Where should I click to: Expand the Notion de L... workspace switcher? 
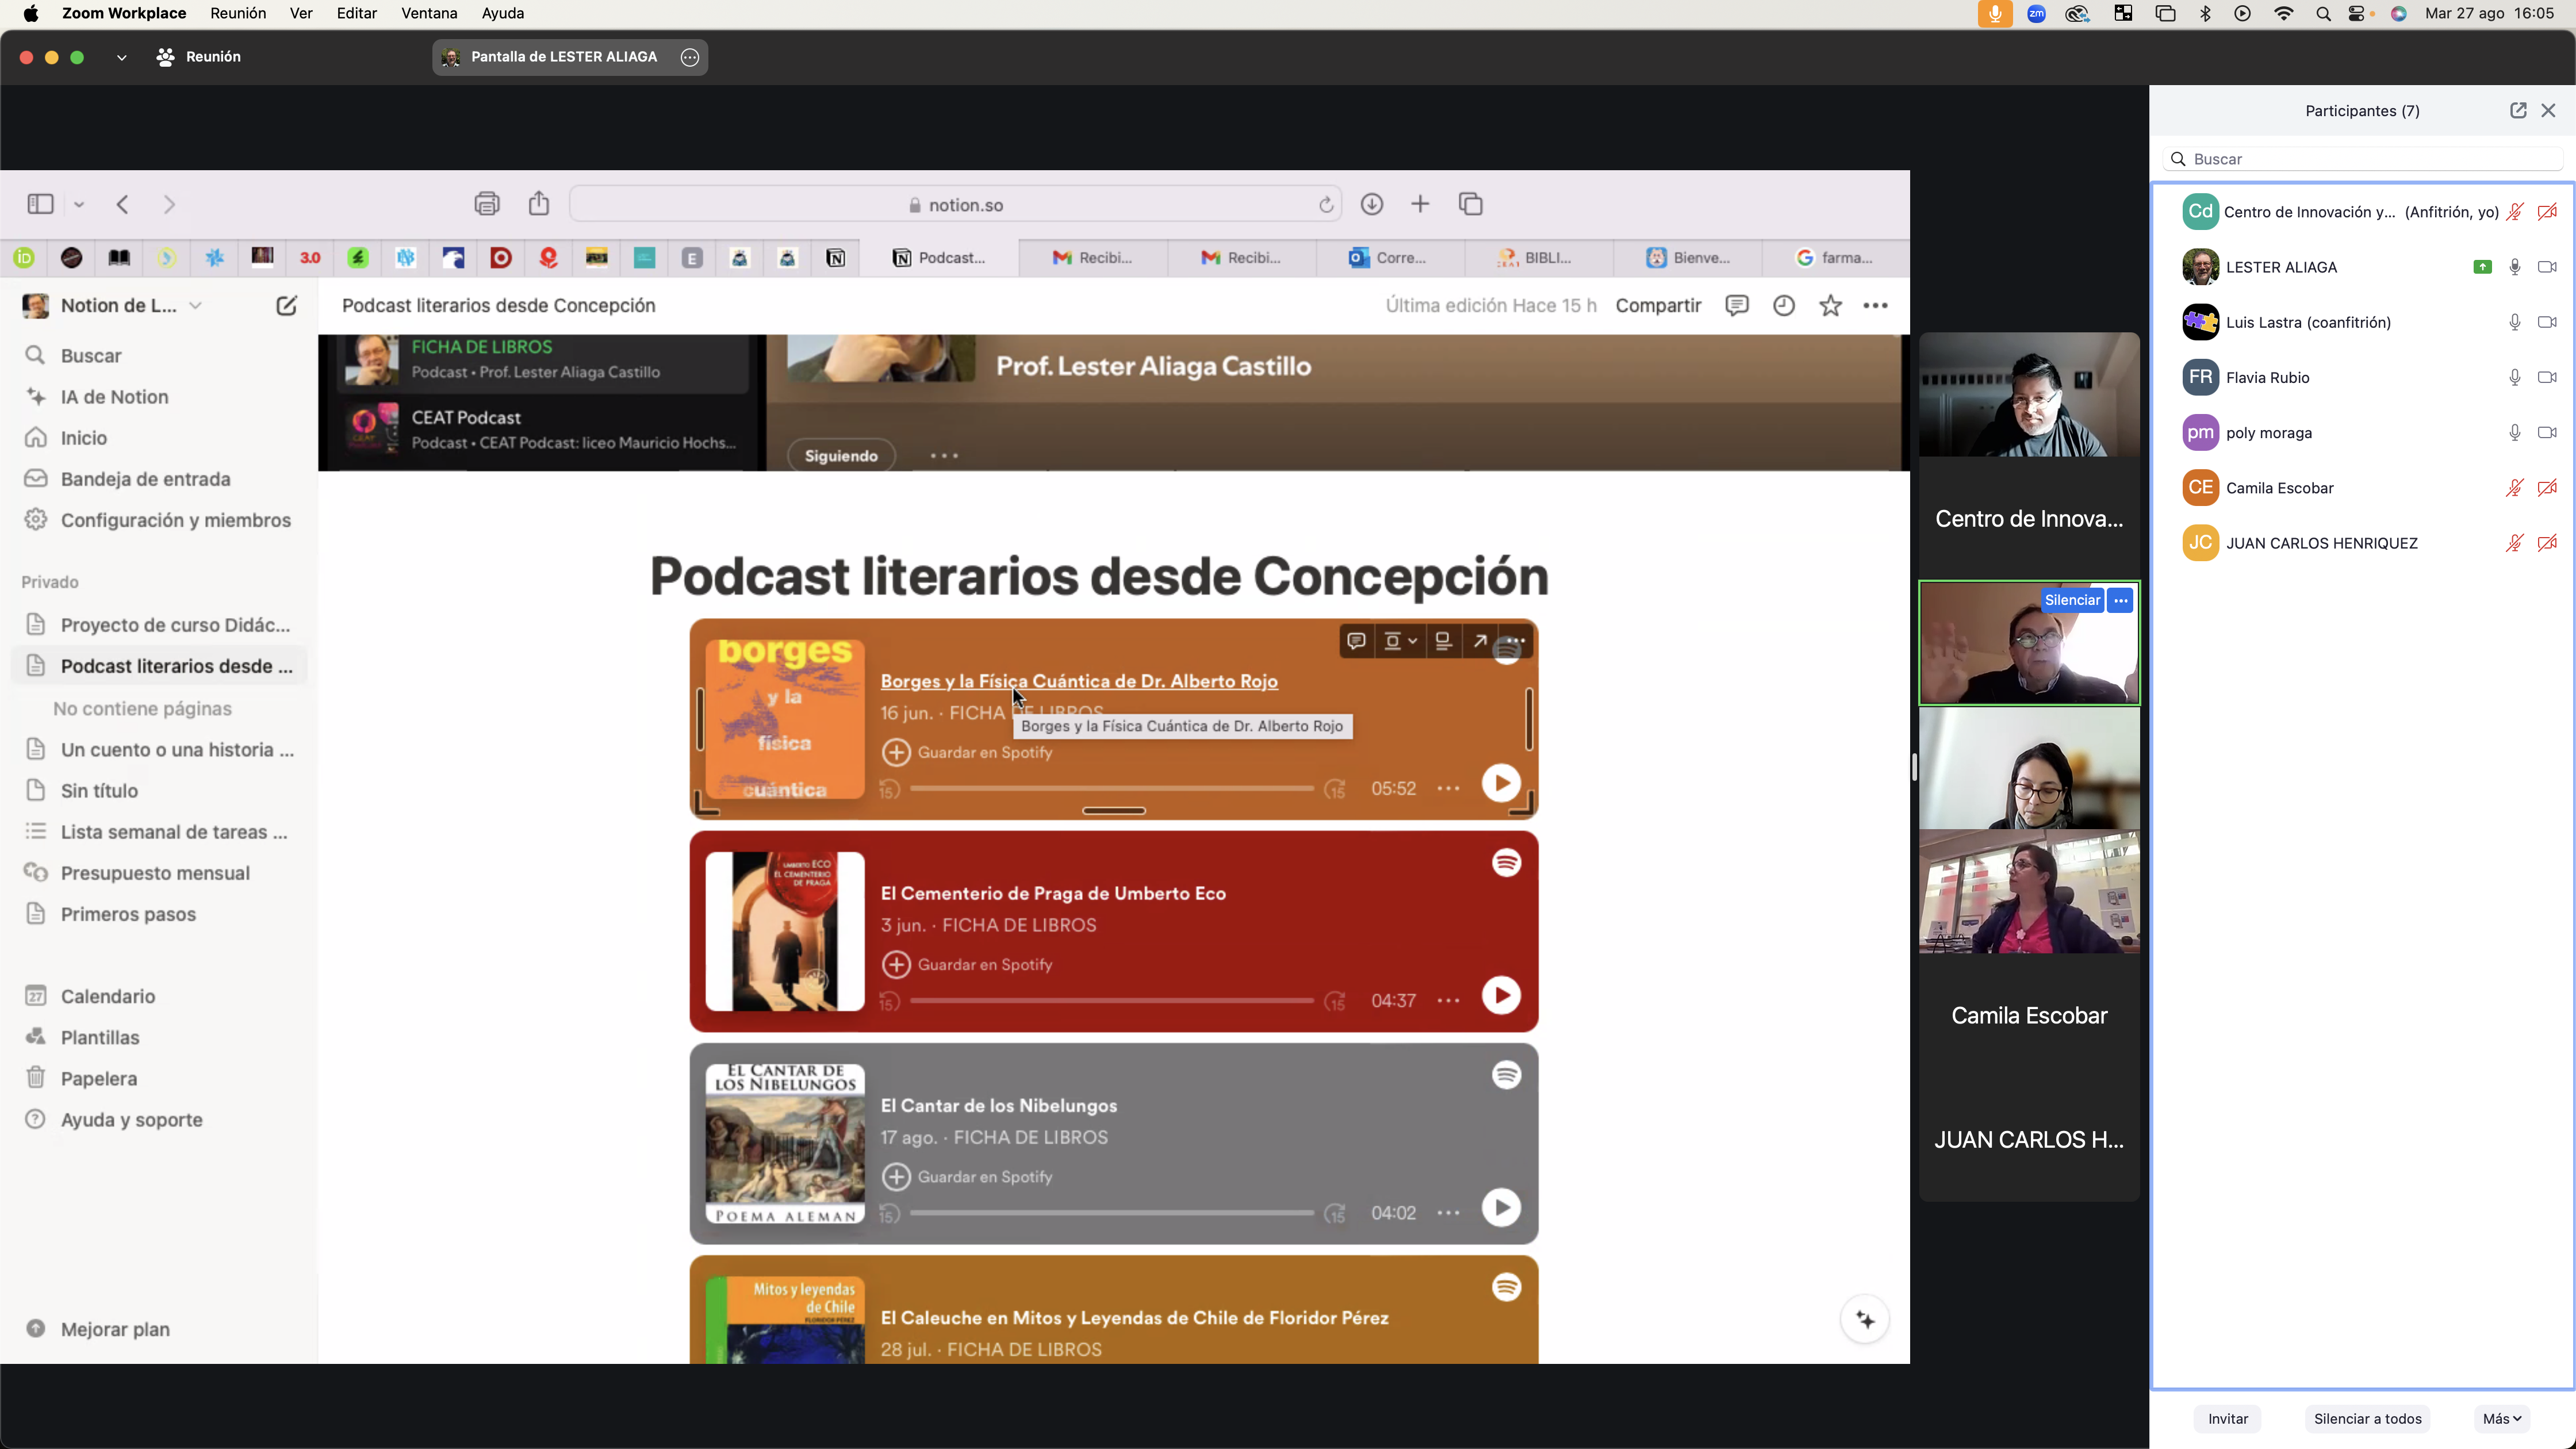pos(196,306)
